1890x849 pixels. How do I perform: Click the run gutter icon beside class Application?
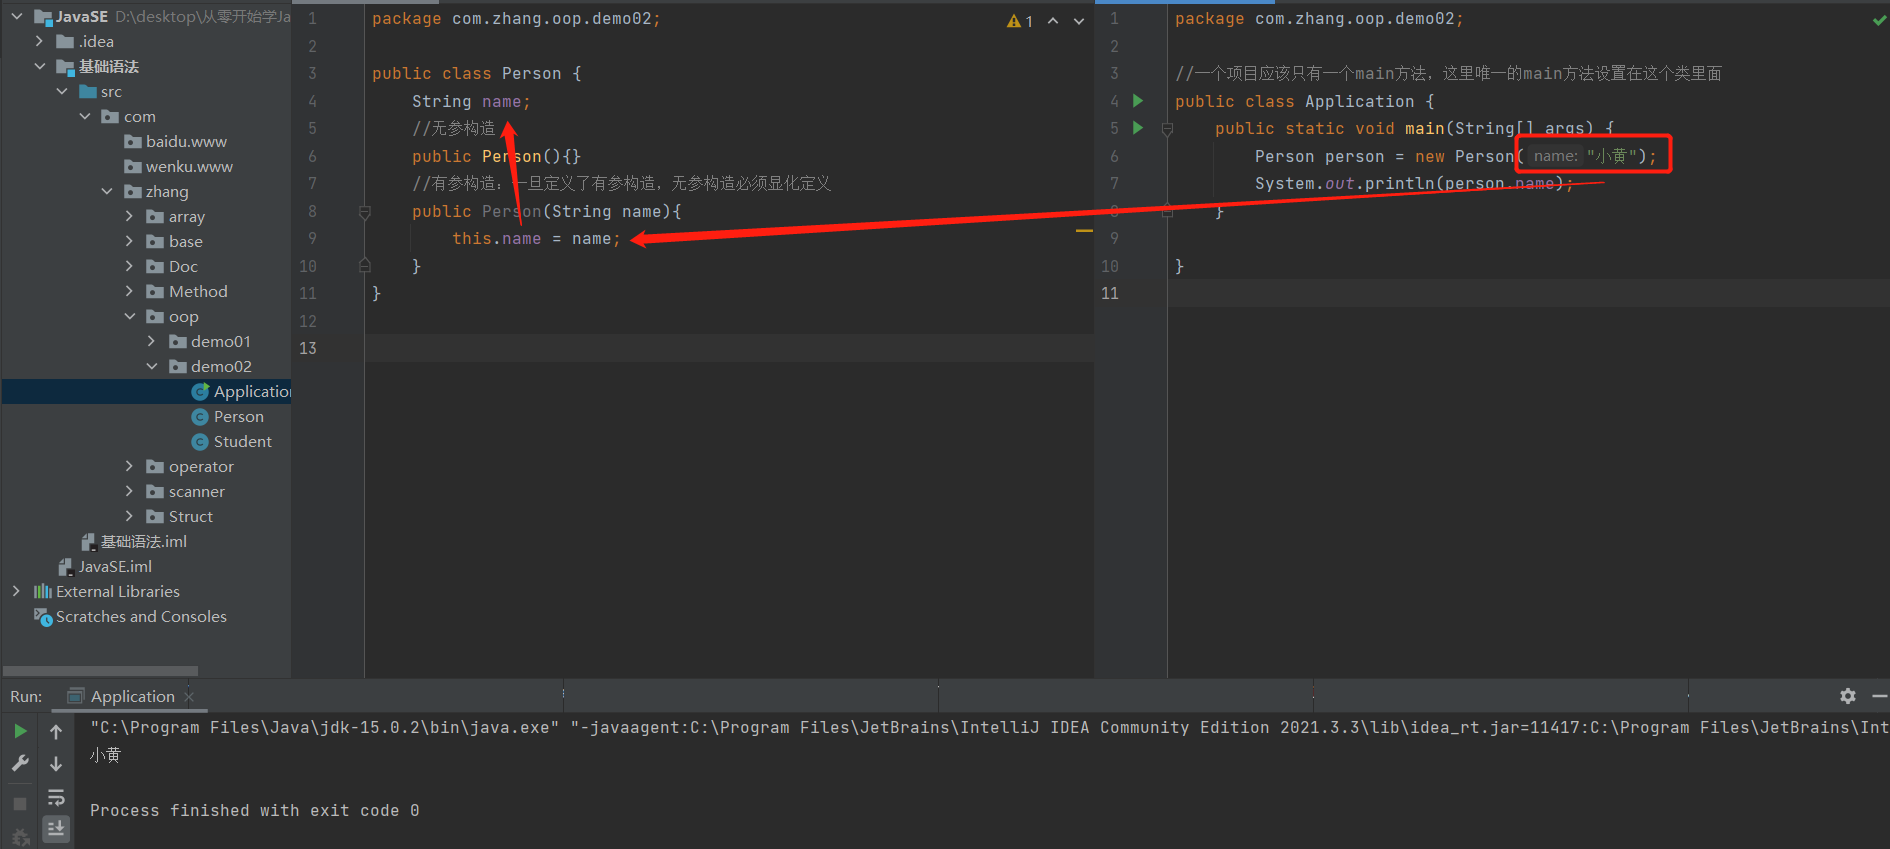click(1138, 100)
